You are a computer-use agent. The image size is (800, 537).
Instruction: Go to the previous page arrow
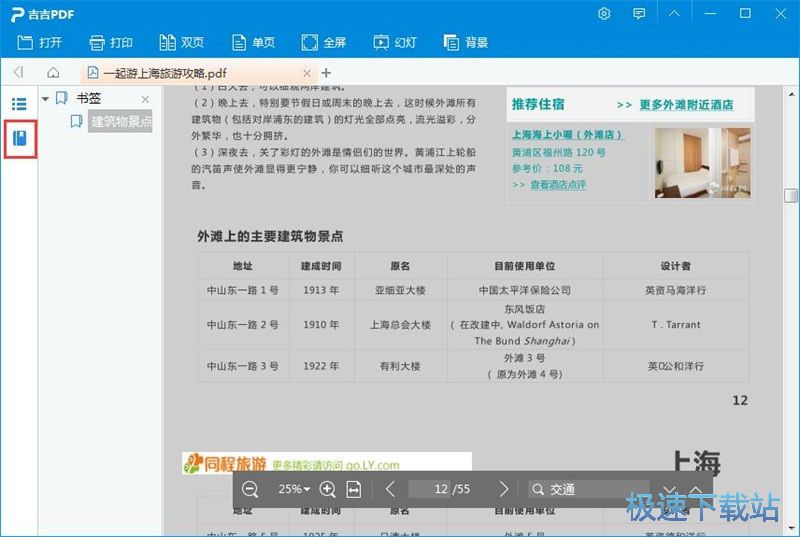click(390, 489)
